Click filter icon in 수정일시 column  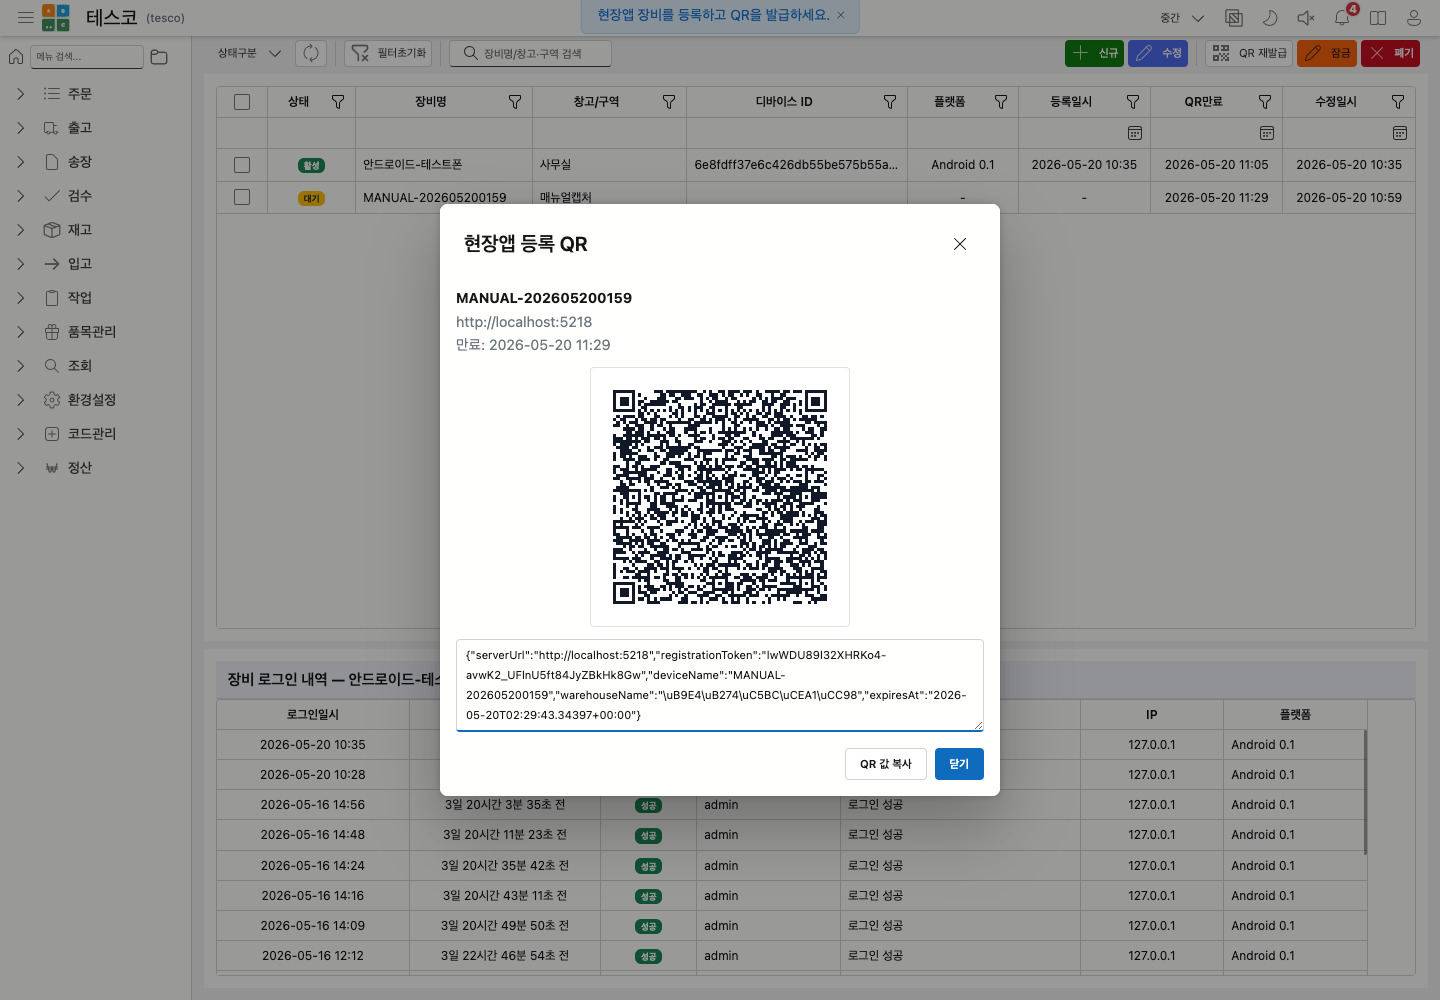point(1398,102)
